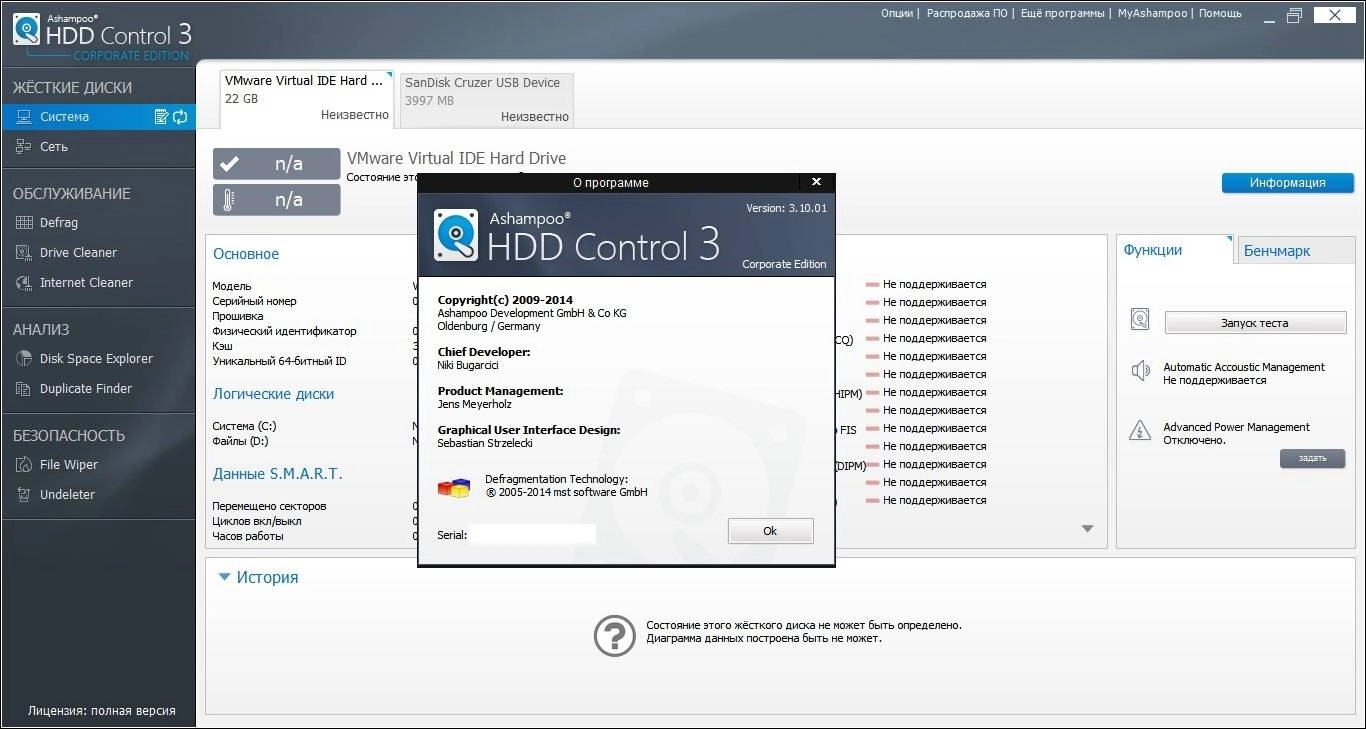Open Duplicate Finder in the sidebar
This screenshot has height=729, width=1366.
point(86,389)
